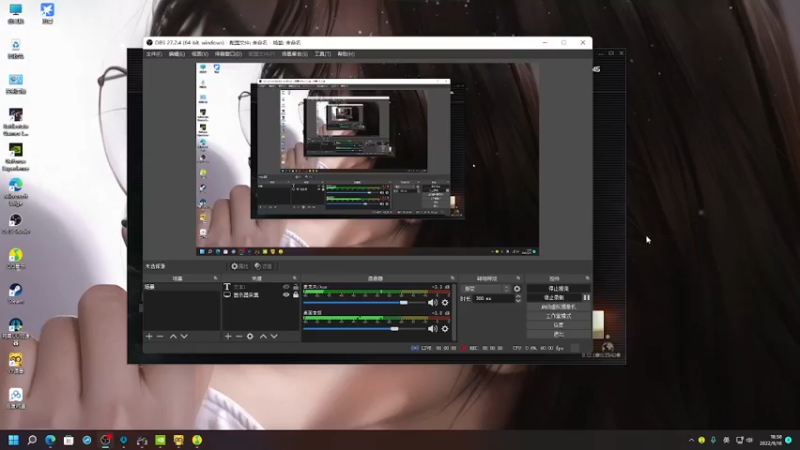Decrease transition duration with down arrow
This screenshot has height=450, width=800.
[x=518, y=301]
